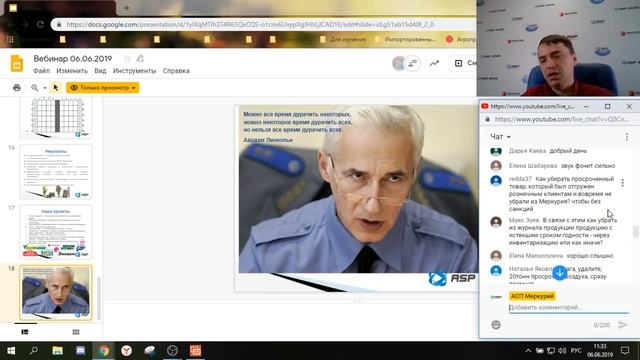Open the Вид menu
640x360 pixels.
(100, 71)
